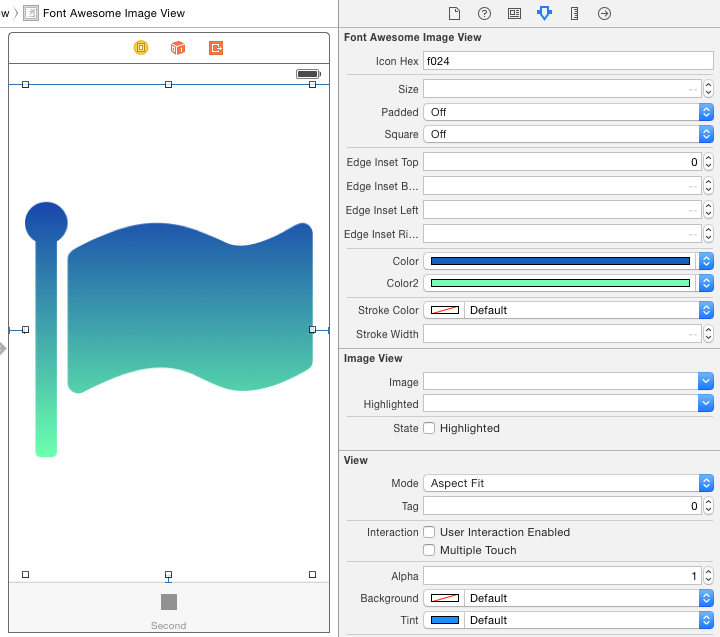
Task: Click the orange First Responder cube icon
Action: coord(178,48)
